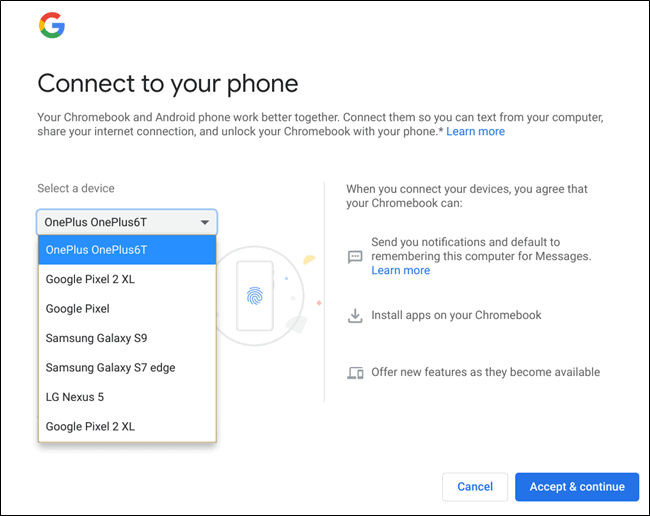
Task: Open Learn more link in the intro paragraph
Action: coord(475,132)
